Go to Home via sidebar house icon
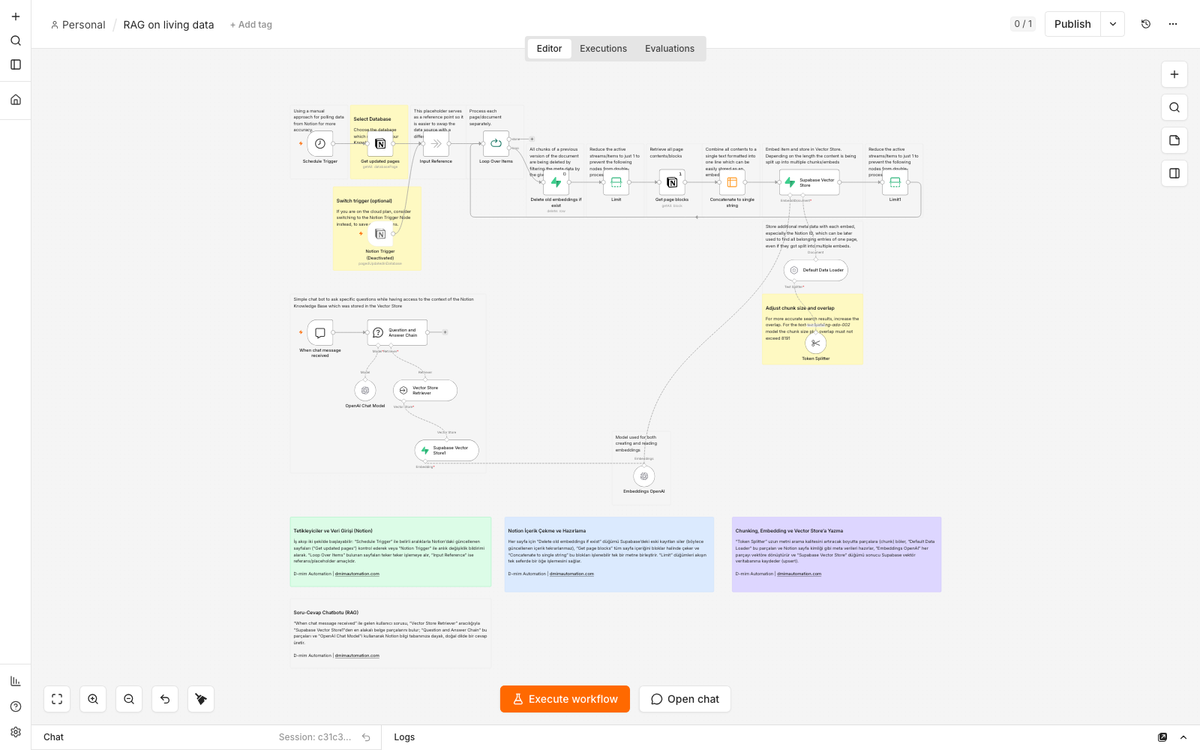The height and width of the screenshot is (750, 1200). click(x=15, y=100)
